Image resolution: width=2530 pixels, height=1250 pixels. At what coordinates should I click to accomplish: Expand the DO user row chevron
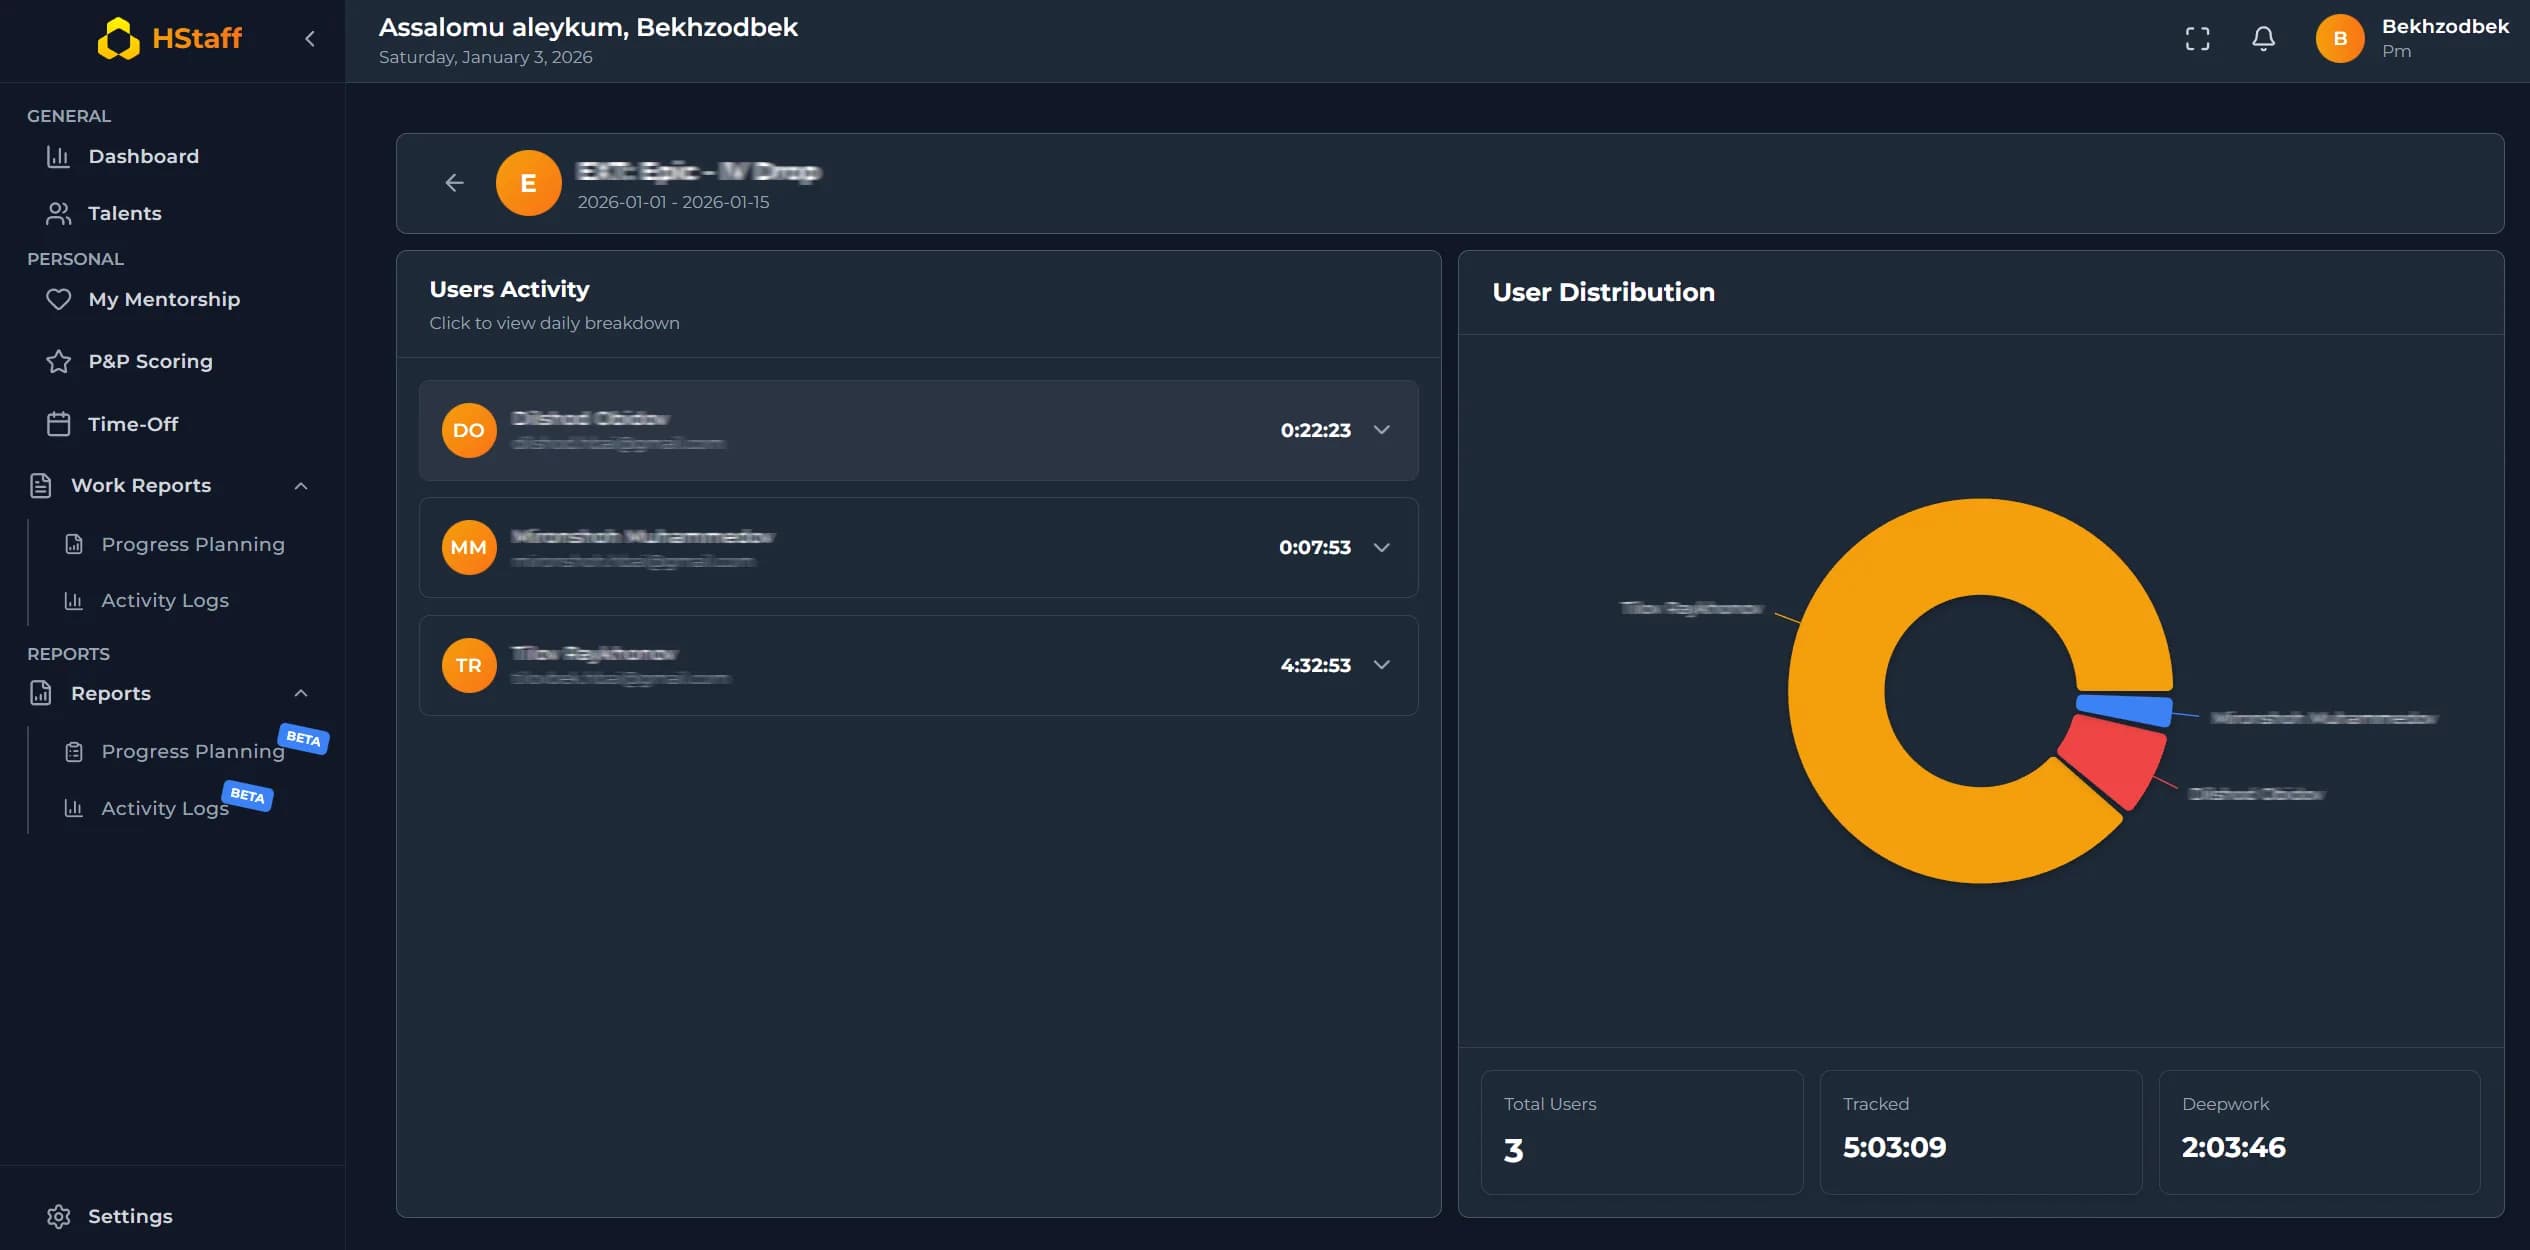(x=1382, y=430)
